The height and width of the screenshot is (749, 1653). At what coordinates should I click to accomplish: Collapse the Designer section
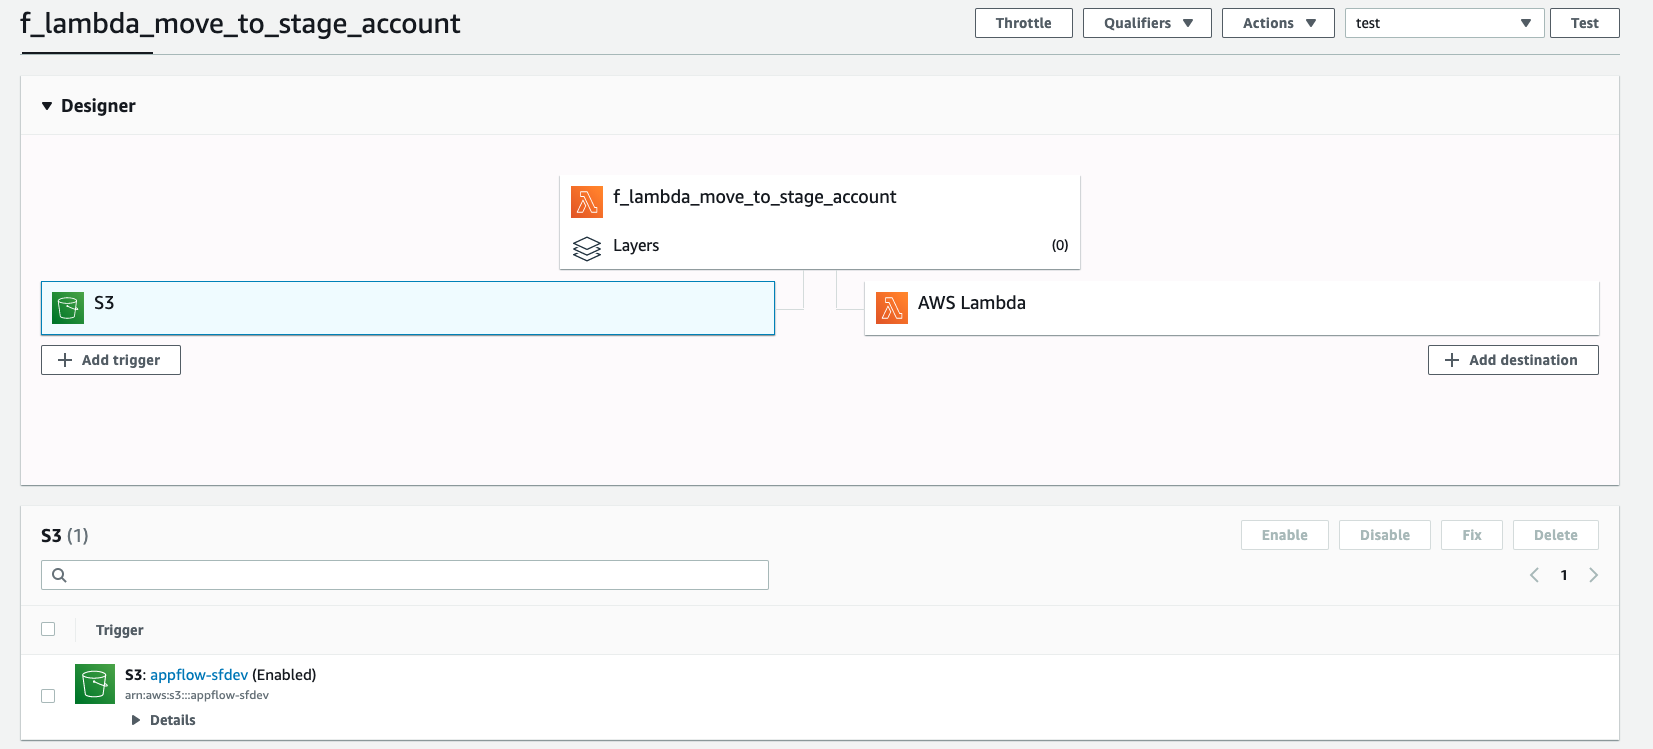(x=47, y=106)
